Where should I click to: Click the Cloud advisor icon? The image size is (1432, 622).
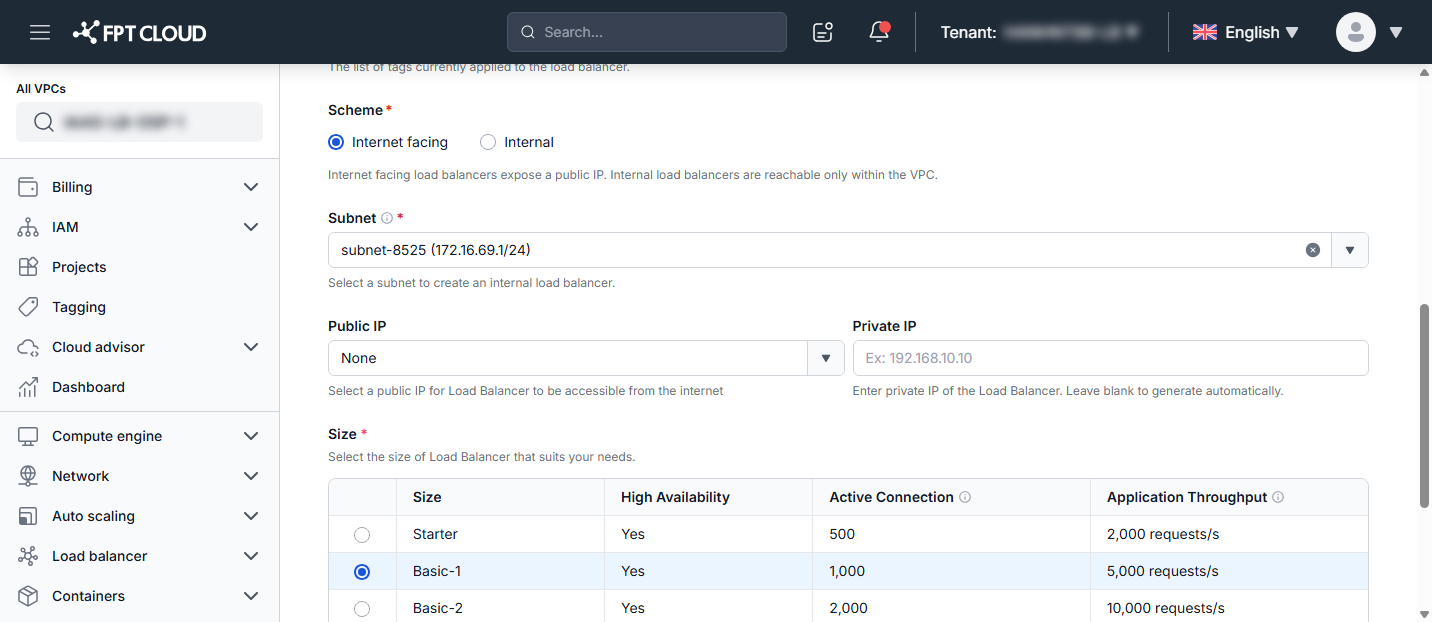[28, 347]
